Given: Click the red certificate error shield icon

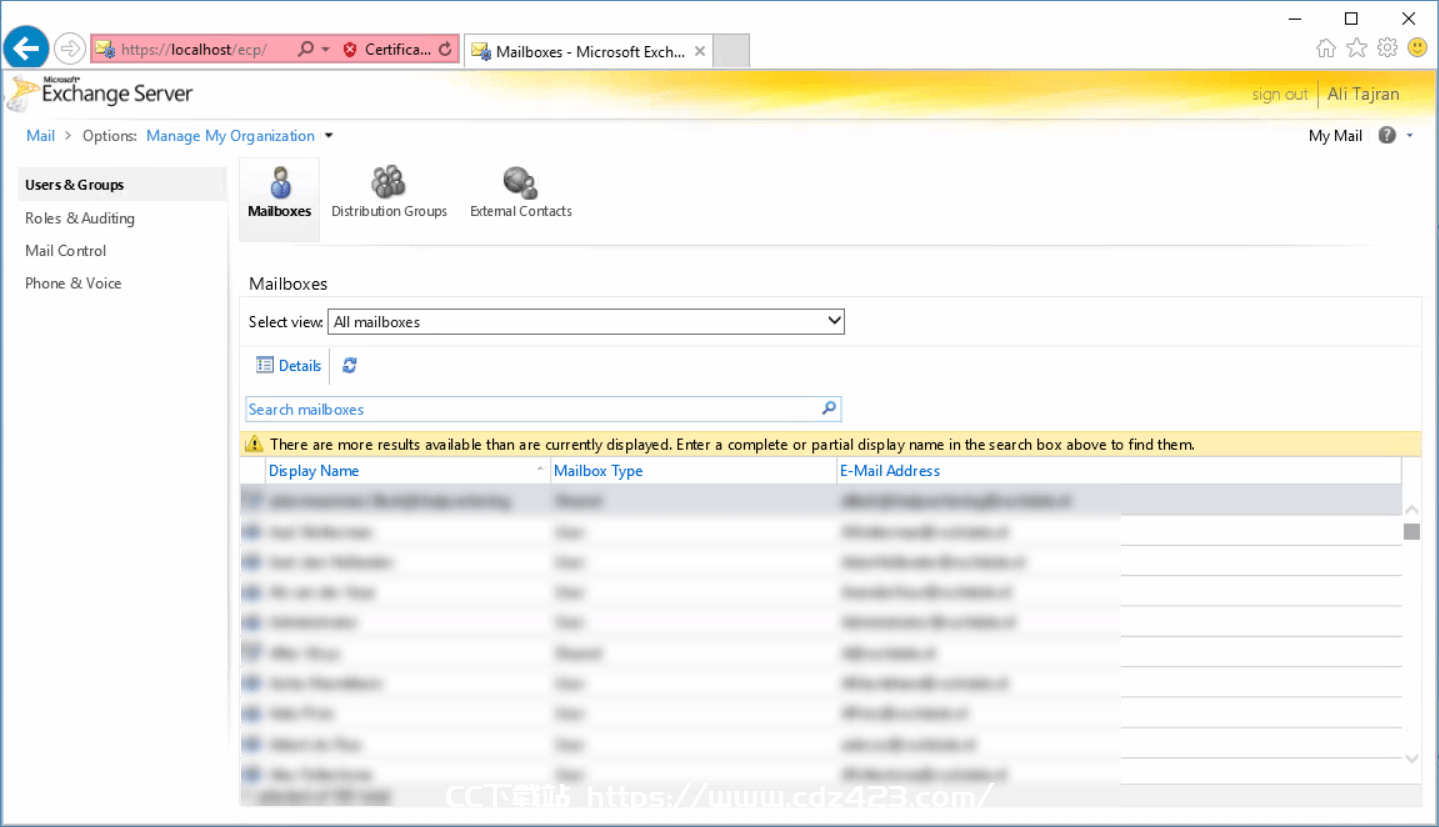Looking at the screenshot, I should tap(350, 49).
